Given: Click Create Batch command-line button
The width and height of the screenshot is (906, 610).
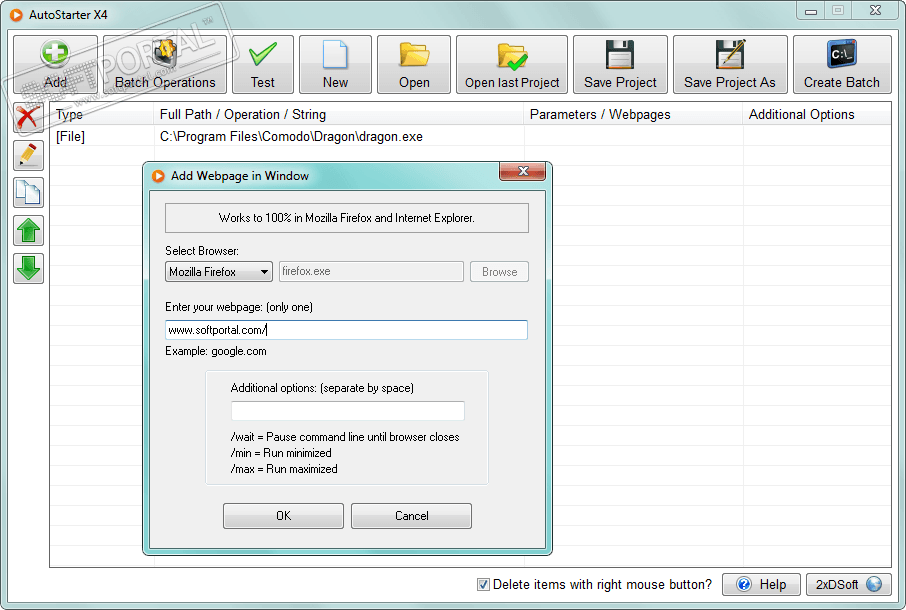Looking at the screenshot, I should pos(842,64).
